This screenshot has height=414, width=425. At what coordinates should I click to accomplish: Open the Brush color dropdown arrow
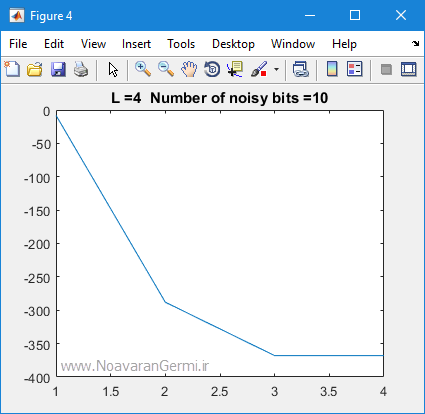tap(276, 70)
